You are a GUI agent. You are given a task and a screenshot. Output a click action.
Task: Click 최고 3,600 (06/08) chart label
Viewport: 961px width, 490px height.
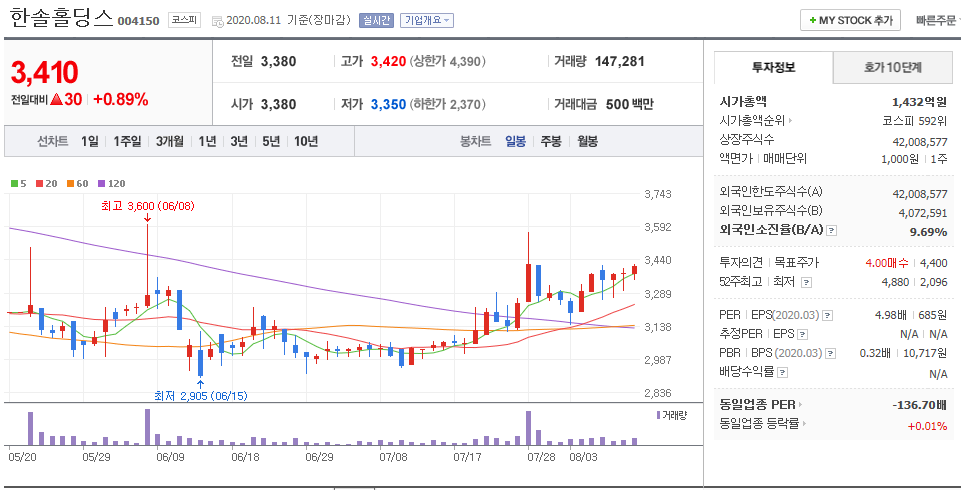click(148, 206)
